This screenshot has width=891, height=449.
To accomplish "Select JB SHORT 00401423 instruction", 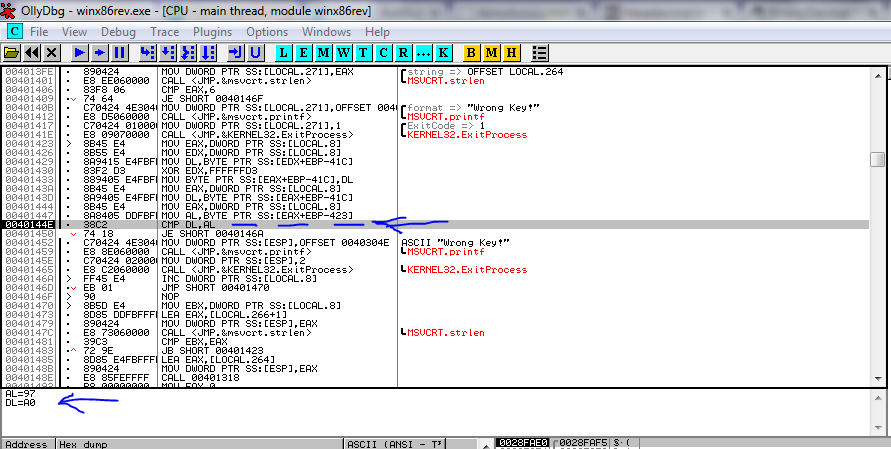I will [212, 351].
